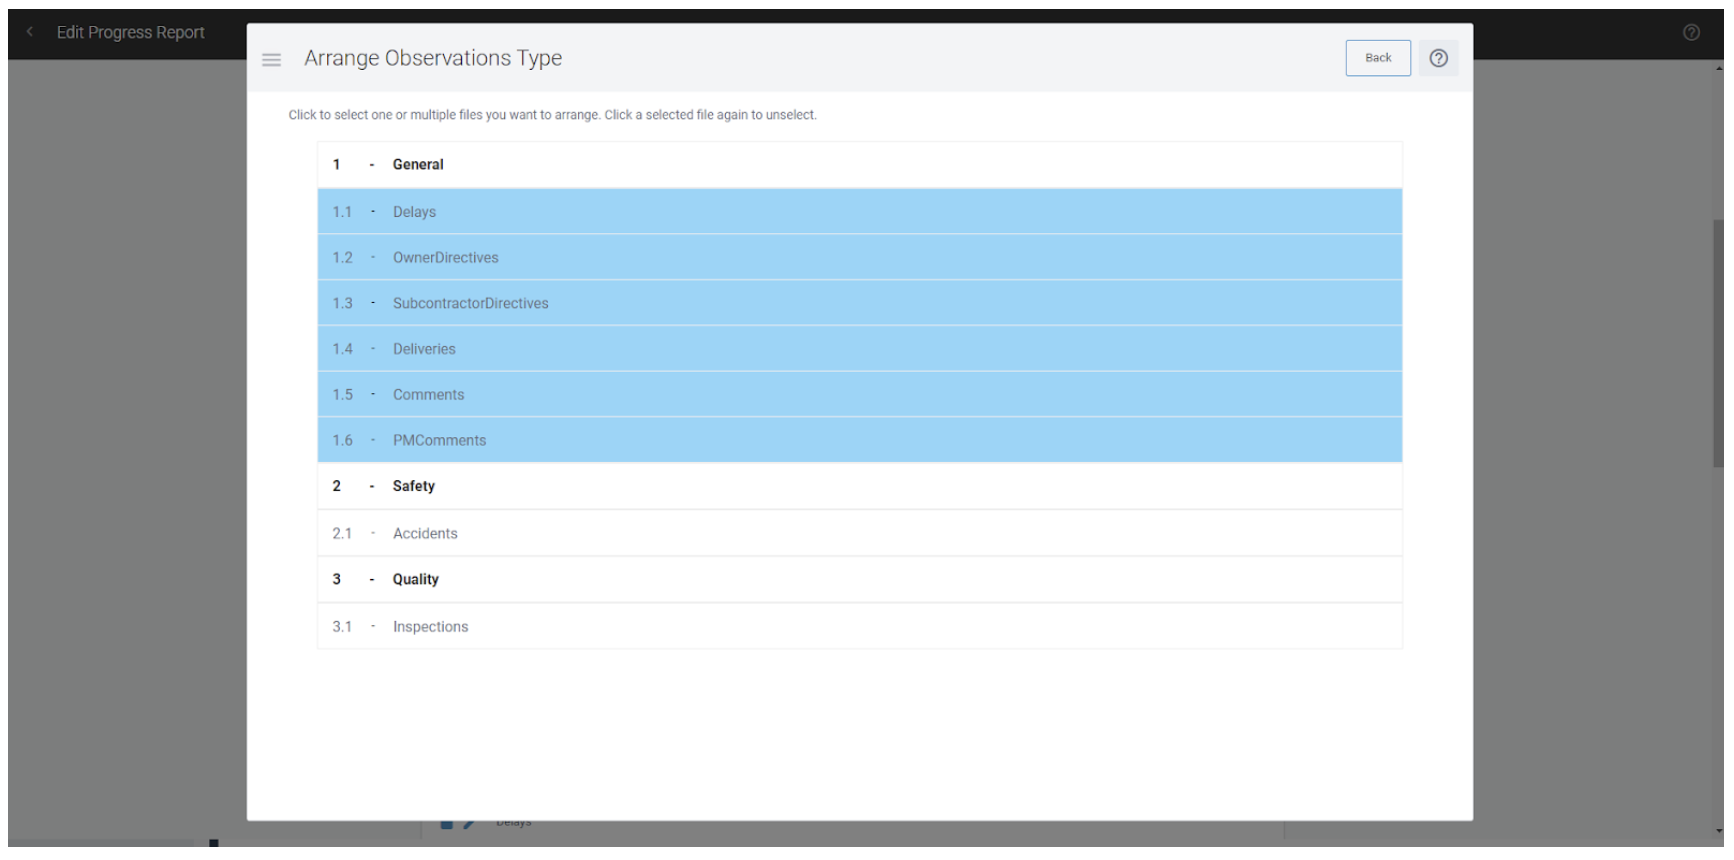The image size is (1734, 860).
Task: Open help icon next to Back button
Action: coord(1438,58)
